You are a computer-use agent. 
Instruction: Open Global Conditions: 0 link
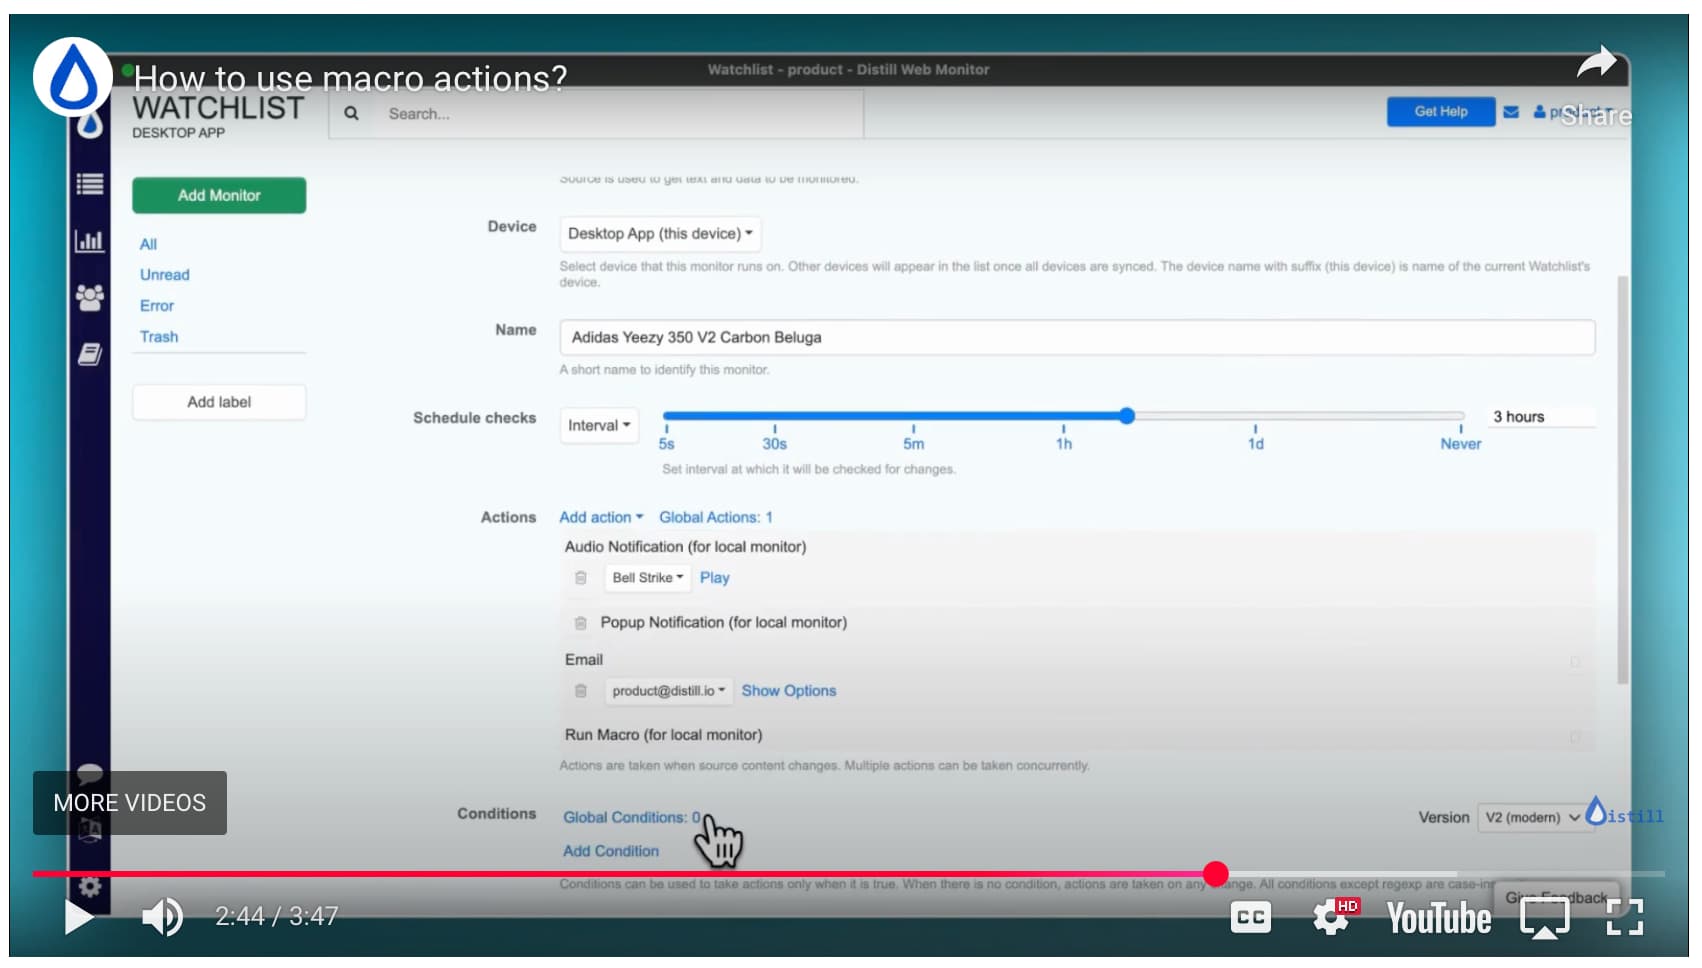[x=632, y=817]
